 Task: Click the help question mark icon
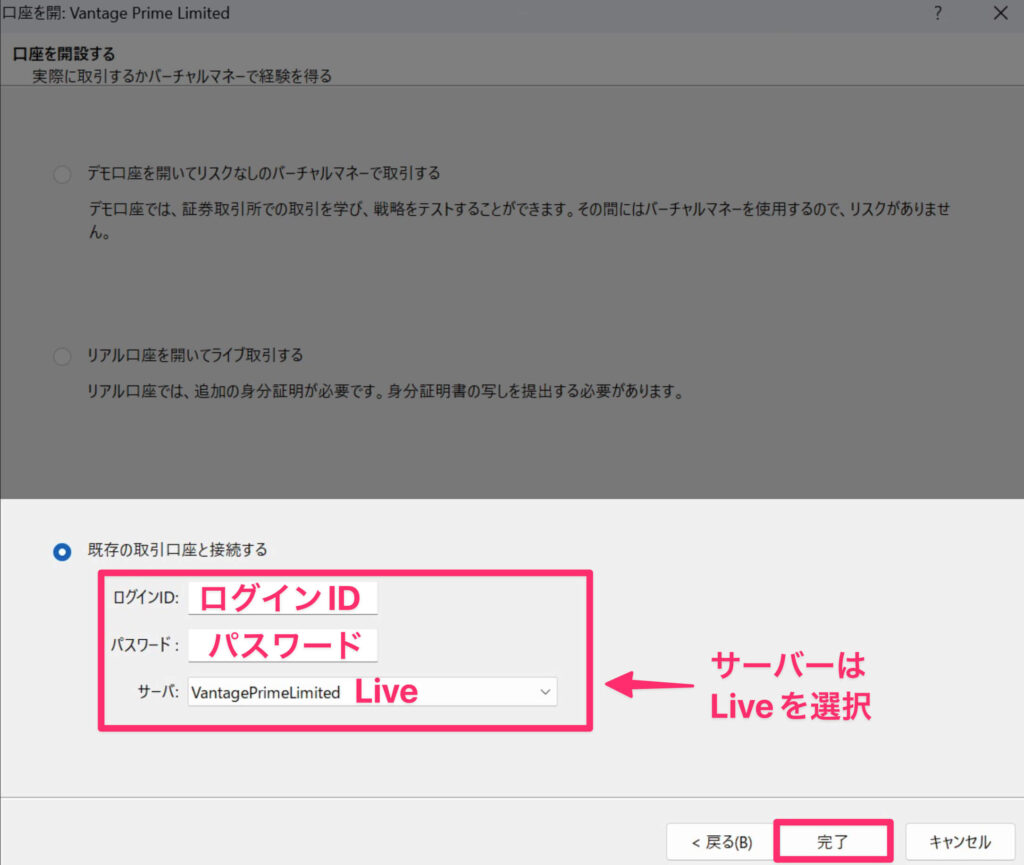[x=938, y=13]
